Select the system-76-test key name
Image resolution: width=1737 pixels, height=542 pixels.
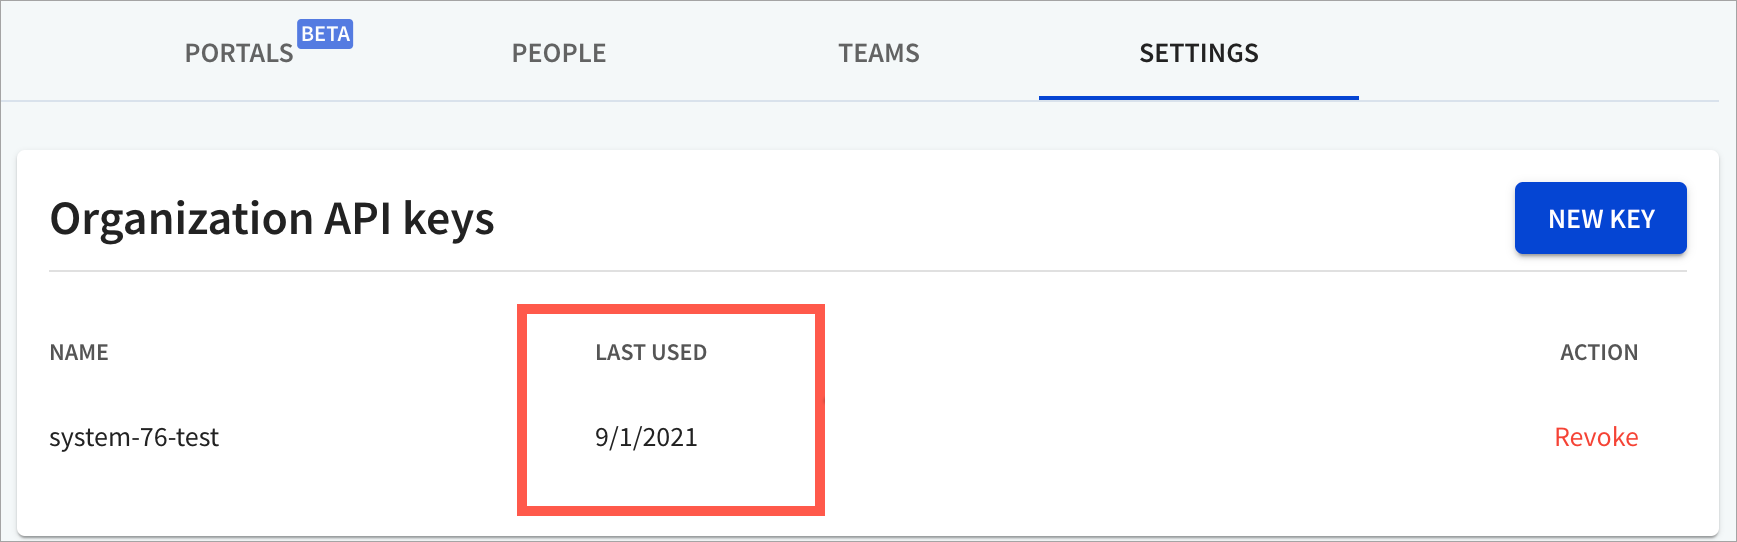[134, 437]
